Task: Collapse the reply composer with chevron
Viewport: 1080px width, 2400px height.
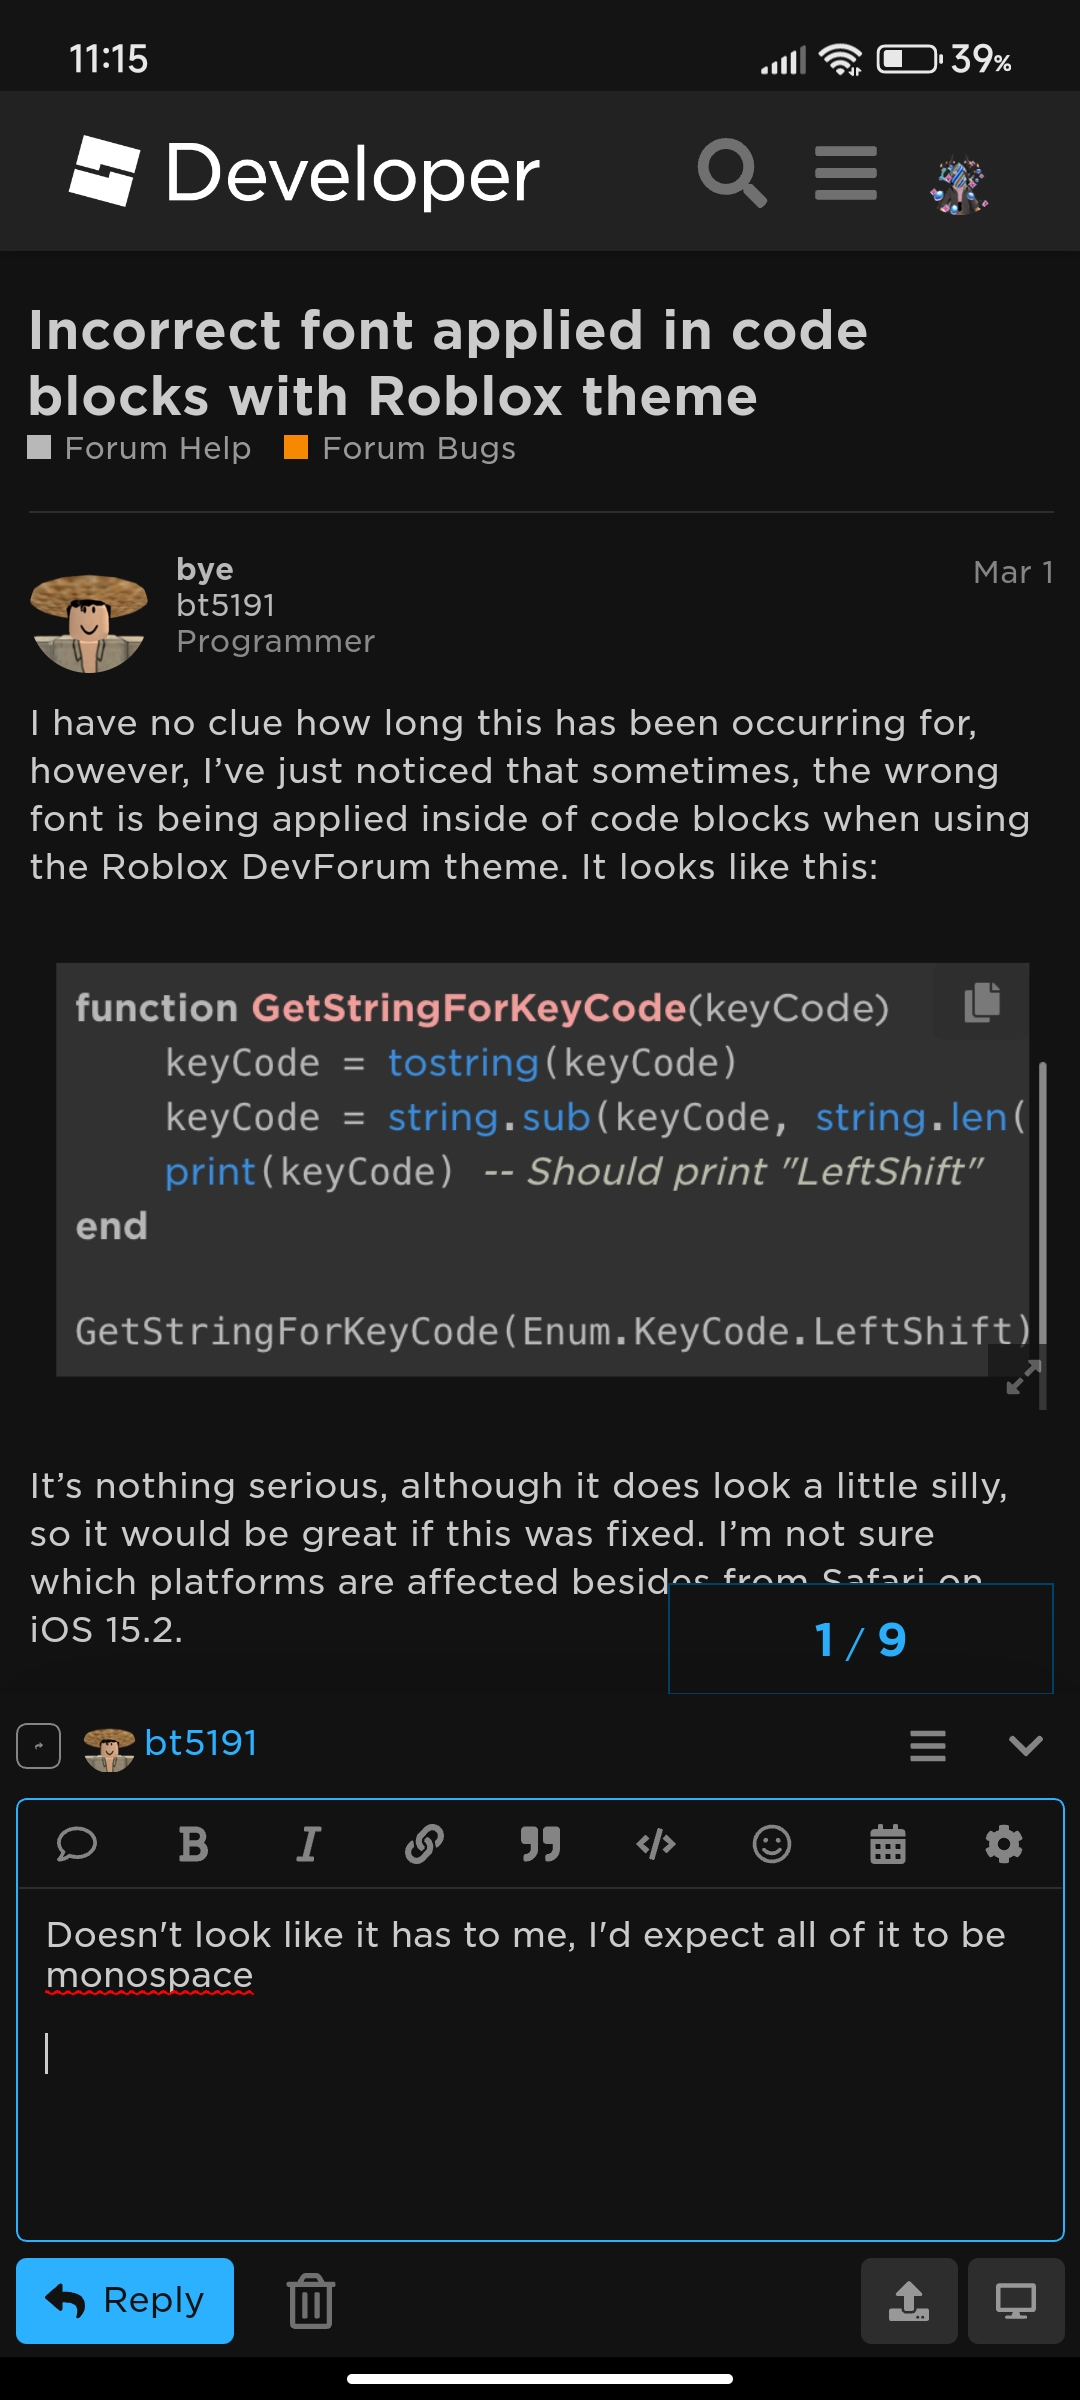Action: tap(1026, 1745)
